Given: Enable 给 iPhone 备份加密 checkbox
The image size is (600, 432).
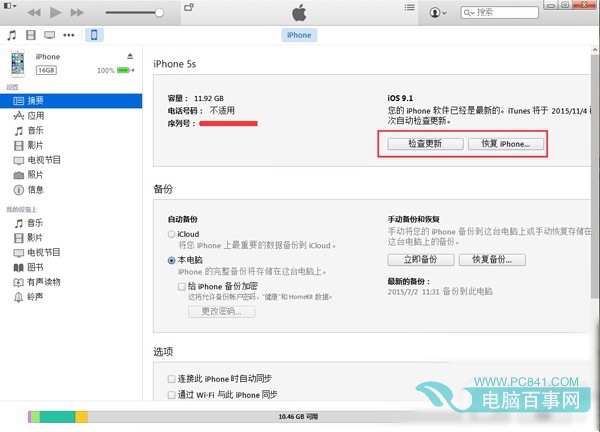Looking at the screenshot, I should pos(182,286).
